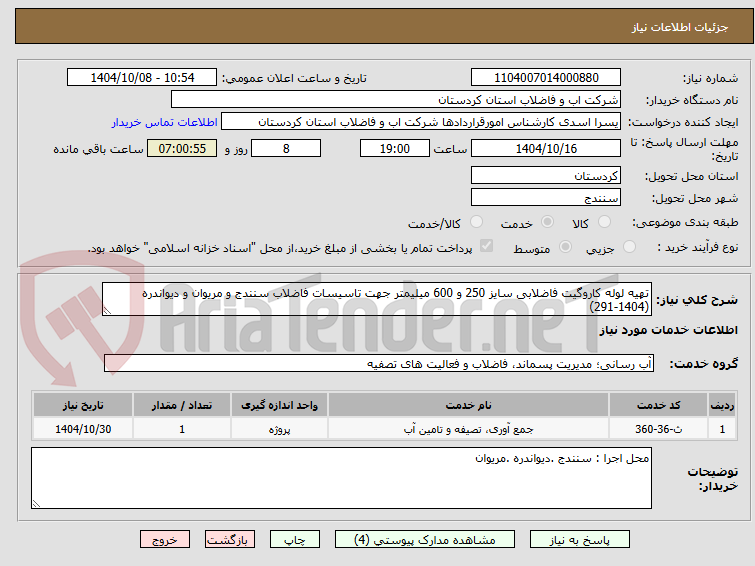The width and height of the screenshot is (755, 566).
Task: Click the buyer organization name field
Action: point(396,100)
